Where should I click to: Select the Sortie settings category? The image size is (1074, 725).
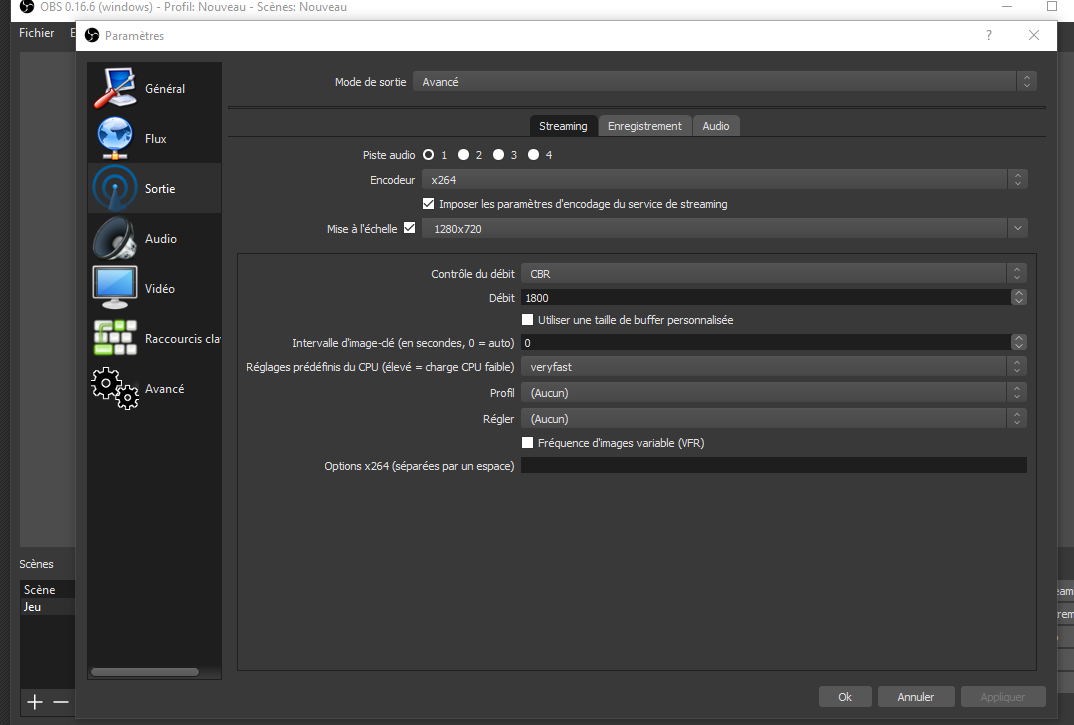(x=155, y=188)
